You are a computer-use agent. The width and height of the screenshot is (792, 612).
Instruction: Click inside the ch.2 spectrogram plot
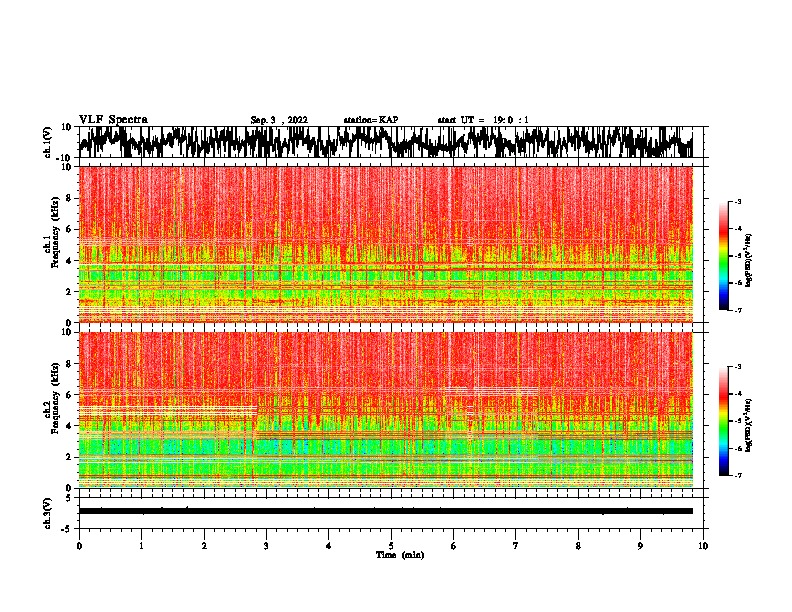[x=386, y=410]
